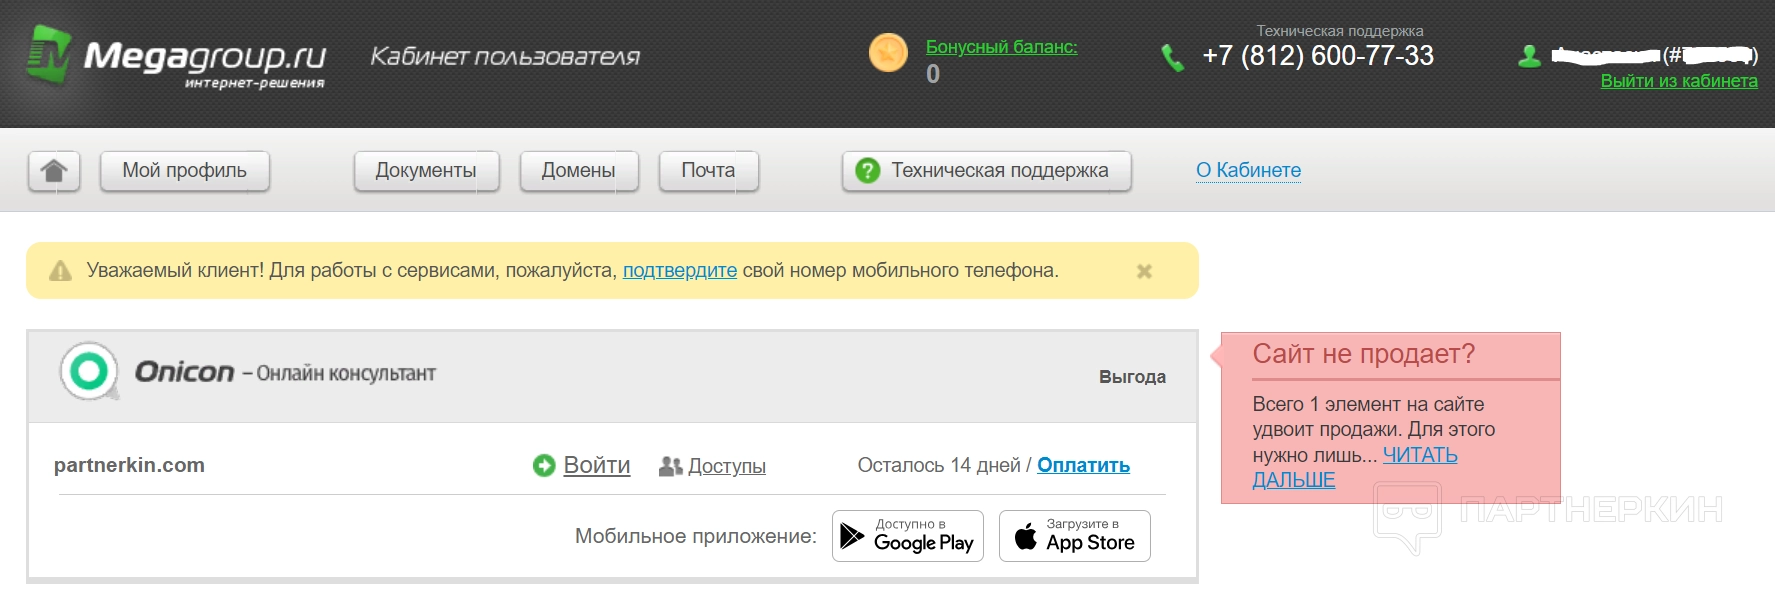This screenshot has width=1775, height=609.
Task: Open the Мой профиль menu
Action: click(185, 171)
